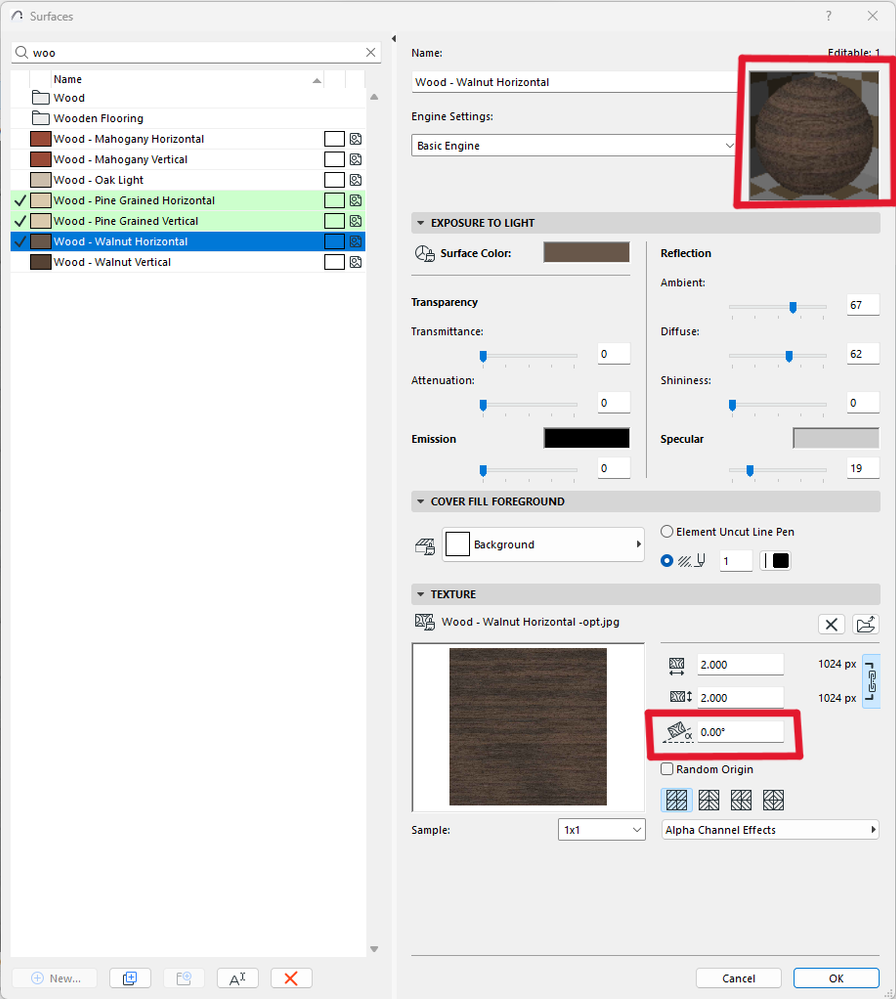Viewport: 896px width, 999px height.
Task: Collapse the left list panel arrow
Action: pos(394,39)
